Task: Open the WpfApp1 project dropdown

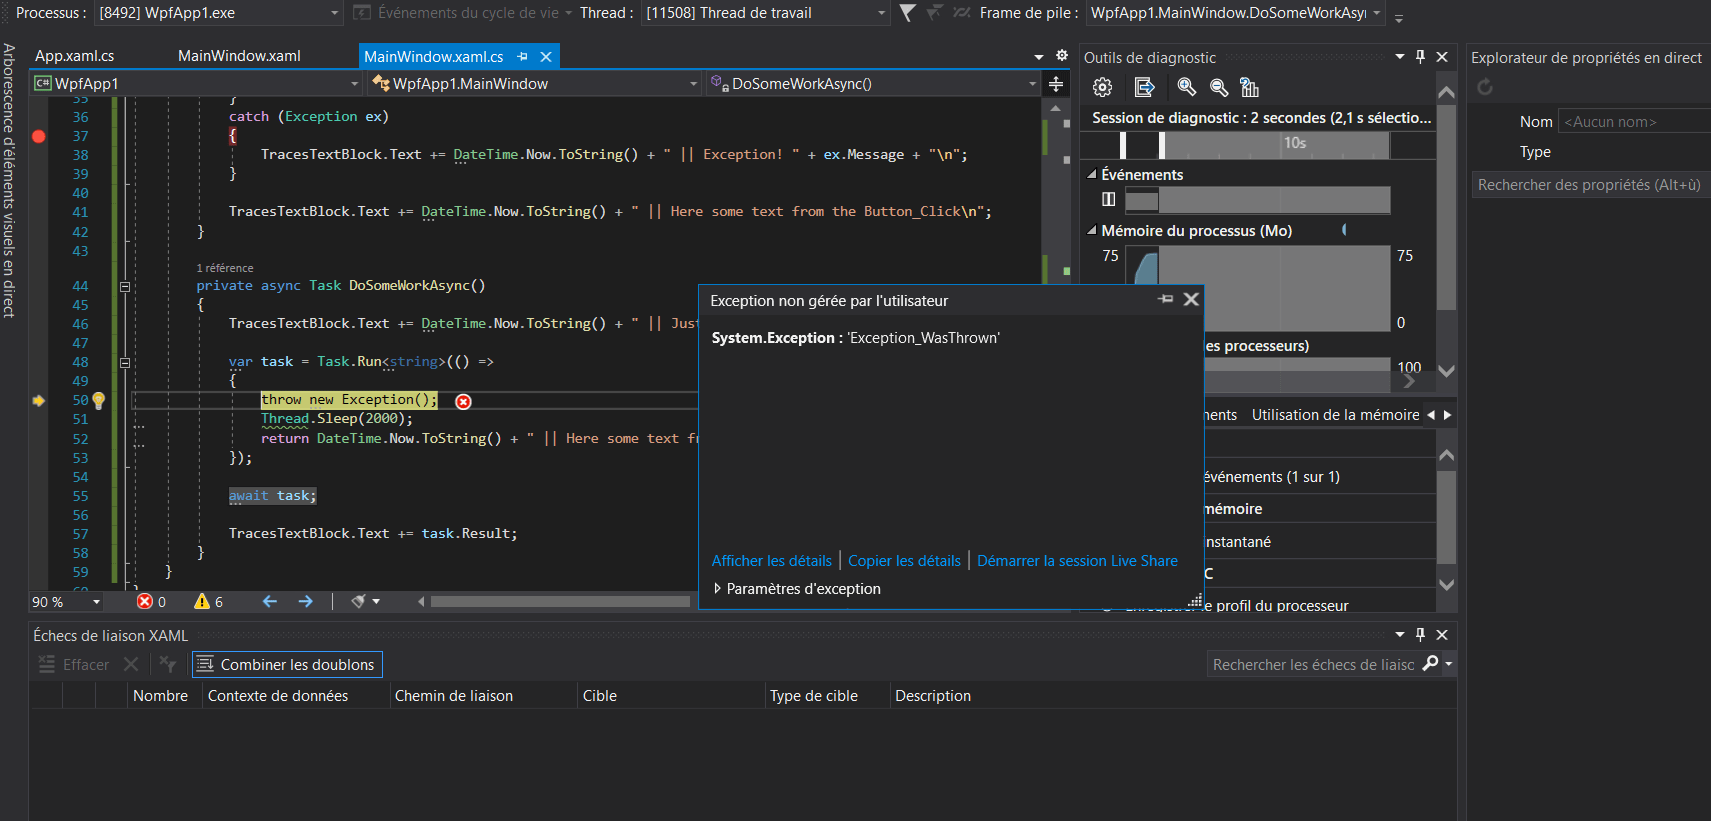Action: tap(354, 84)
